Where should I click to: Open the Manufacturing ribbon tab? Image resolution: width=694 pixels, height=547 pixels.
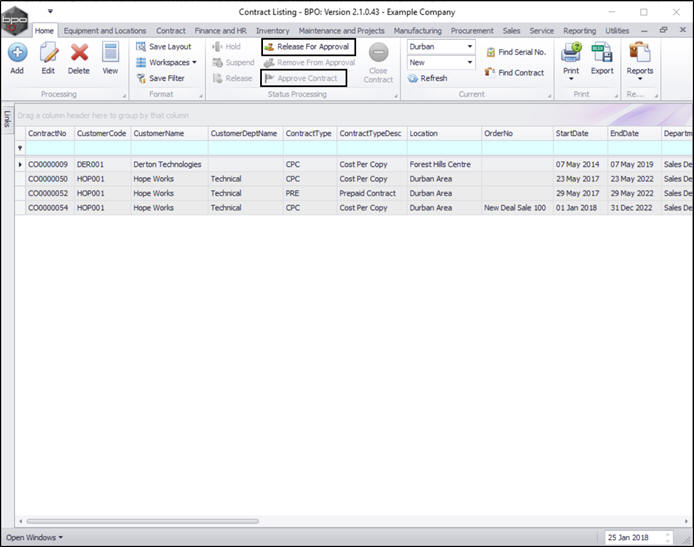click(x=418, y=31)
